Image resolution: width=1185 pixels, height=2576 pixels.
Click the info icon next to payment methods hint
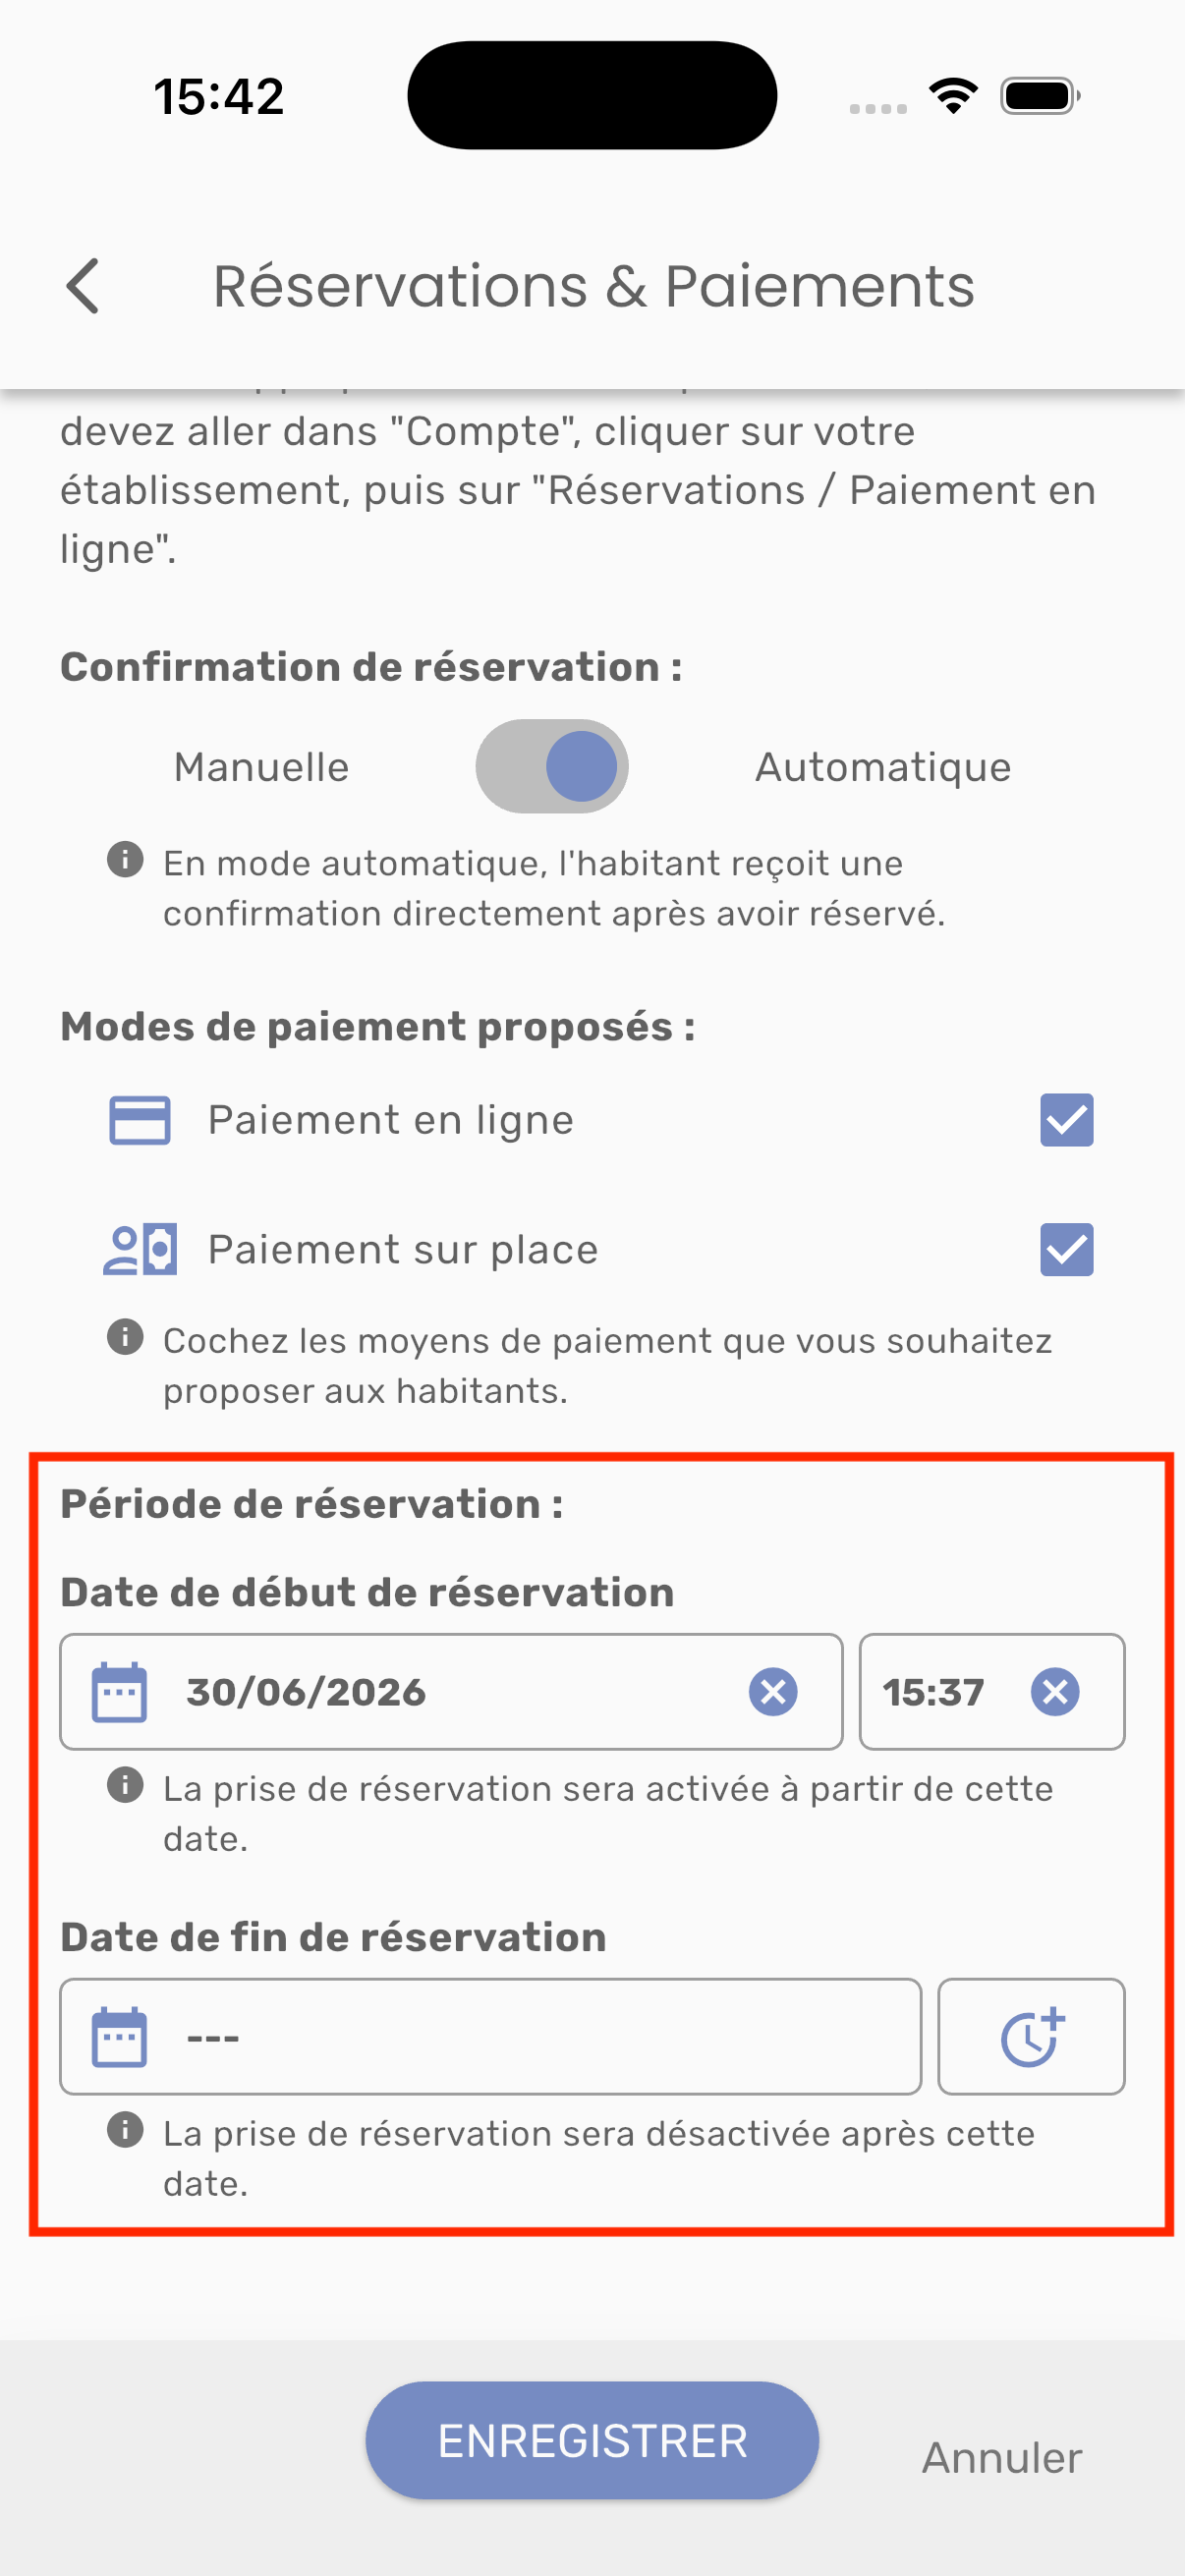(x=125, y=1337)
